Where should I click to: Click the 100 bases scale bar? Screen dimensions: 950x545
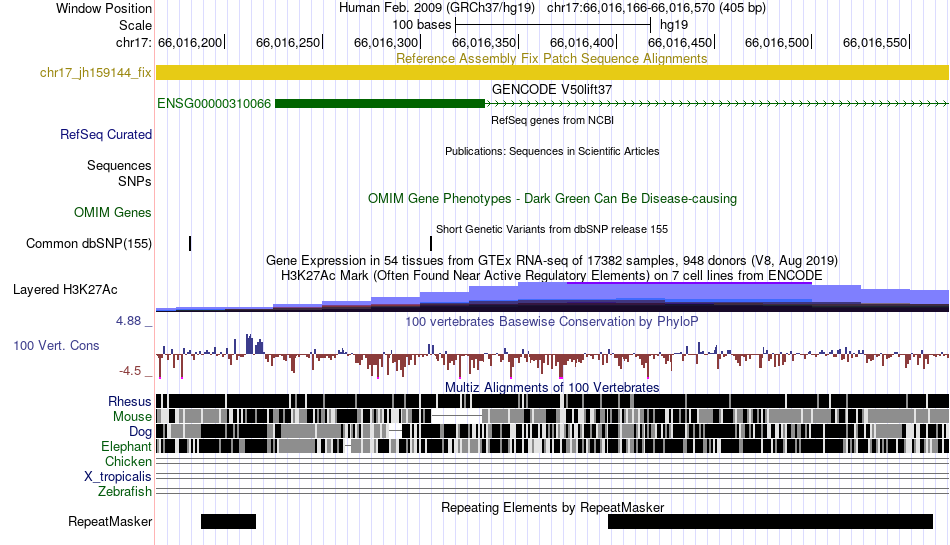tap(553, 25)
